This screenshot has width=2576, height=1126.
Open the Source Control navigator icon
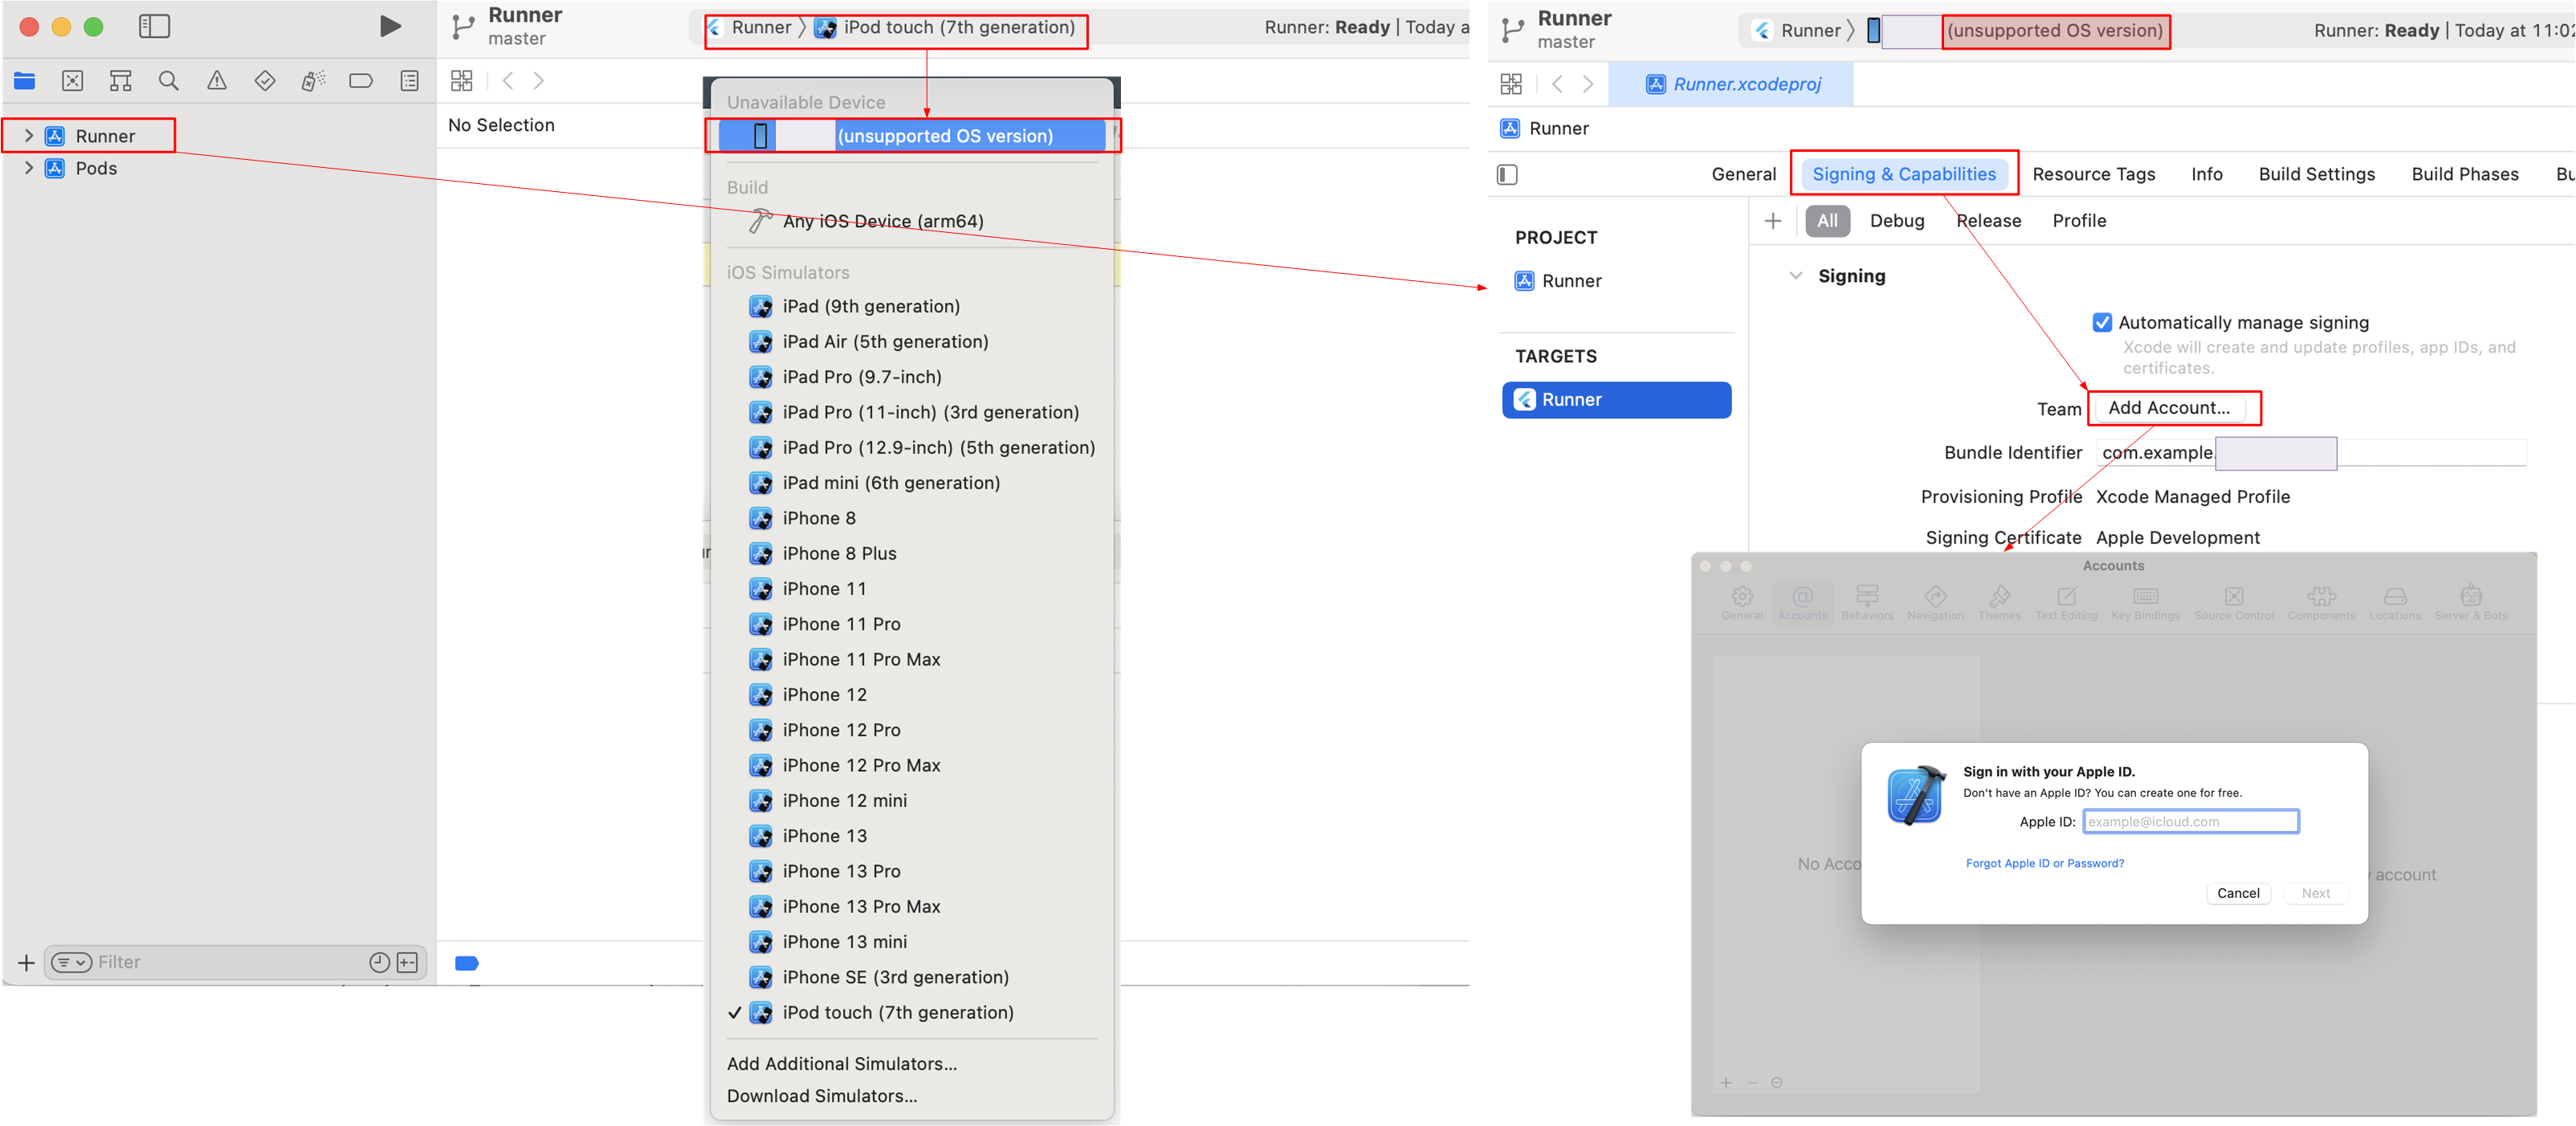[x=72, y=81]
